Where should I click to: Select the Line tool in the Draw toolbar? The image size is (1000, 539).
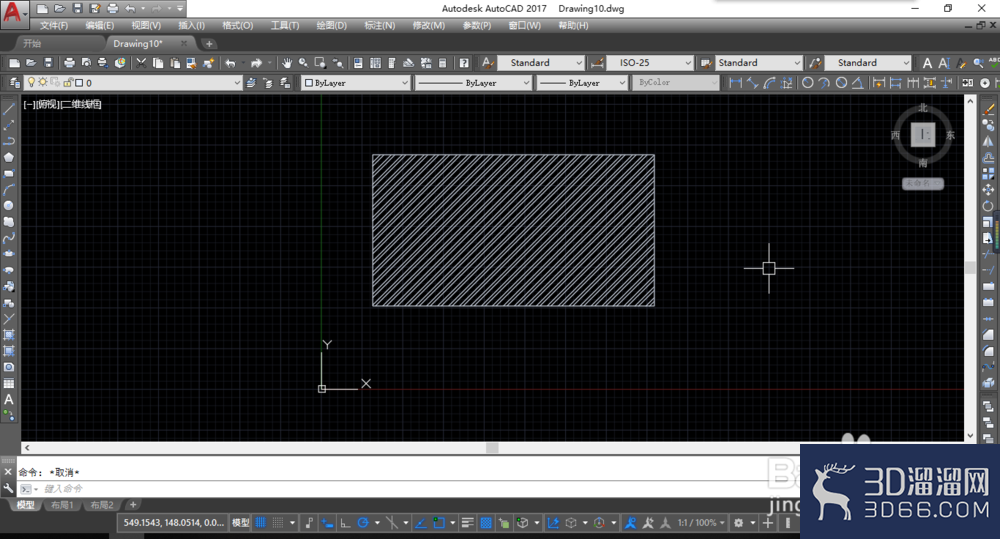coord(9,108)
